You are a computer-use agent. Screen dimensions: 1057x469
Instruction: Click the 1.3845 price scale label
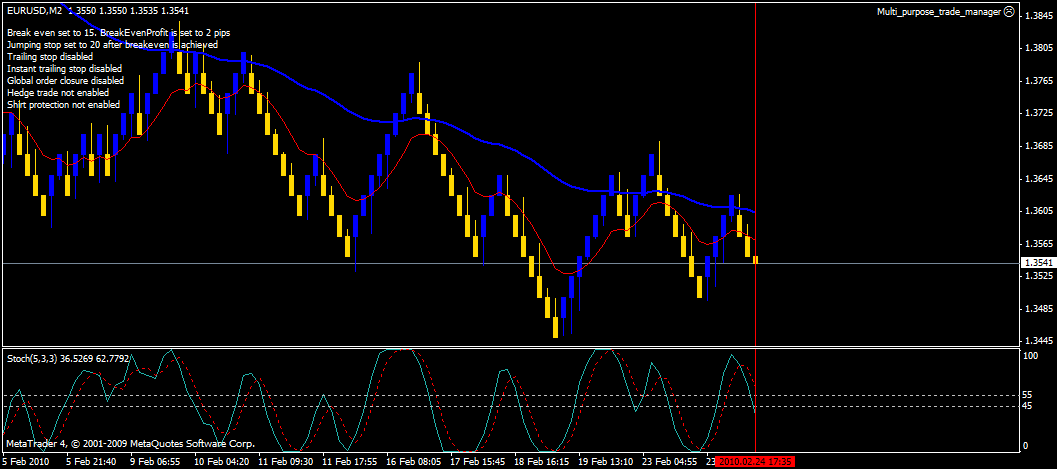pyautogui.click(x=1037, y=16)
